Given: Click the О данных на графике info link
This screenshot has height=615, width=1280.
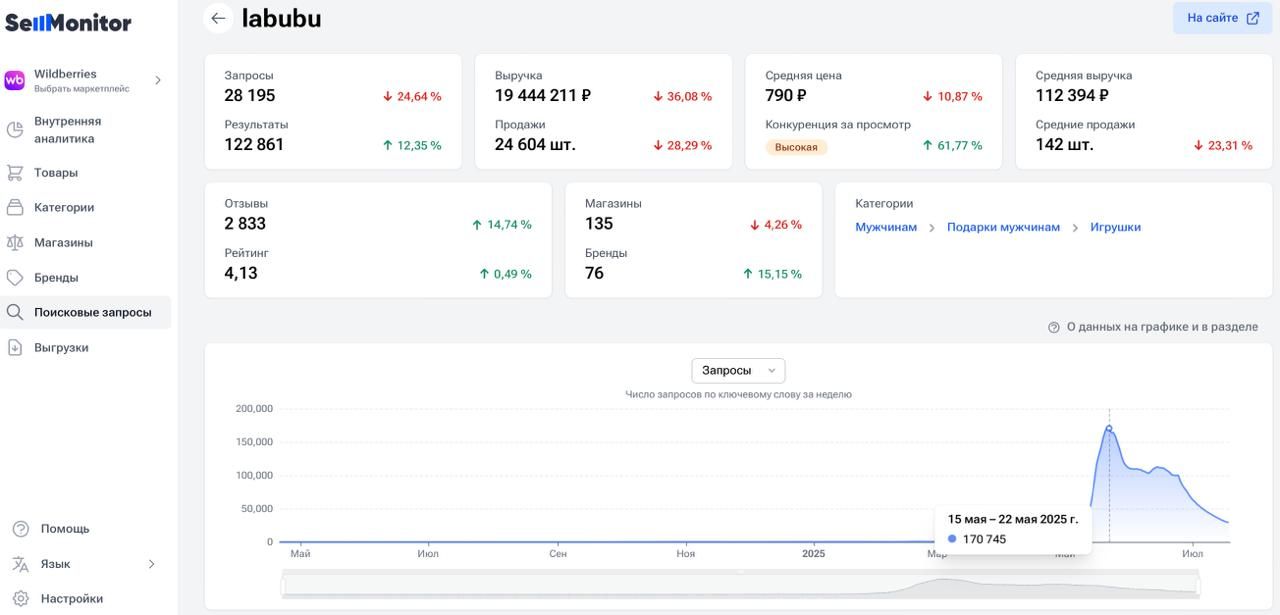Looking at the screenshot, I should [1161, 327].
